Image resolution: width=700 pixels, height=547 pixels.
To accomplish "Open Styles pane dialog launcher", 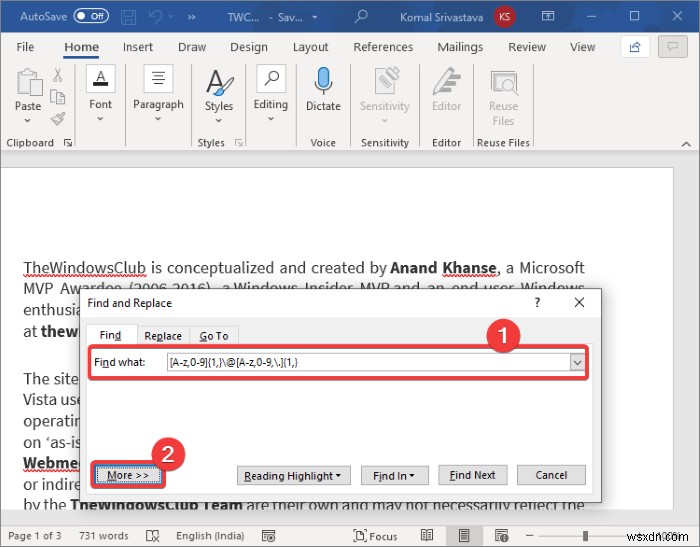I will (239, 142).
